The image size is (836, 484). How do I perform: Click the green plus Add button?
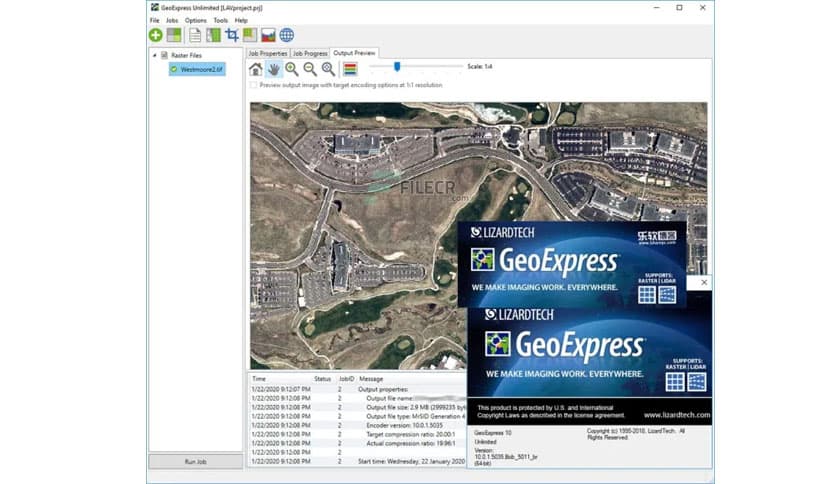tap(156, 35)
